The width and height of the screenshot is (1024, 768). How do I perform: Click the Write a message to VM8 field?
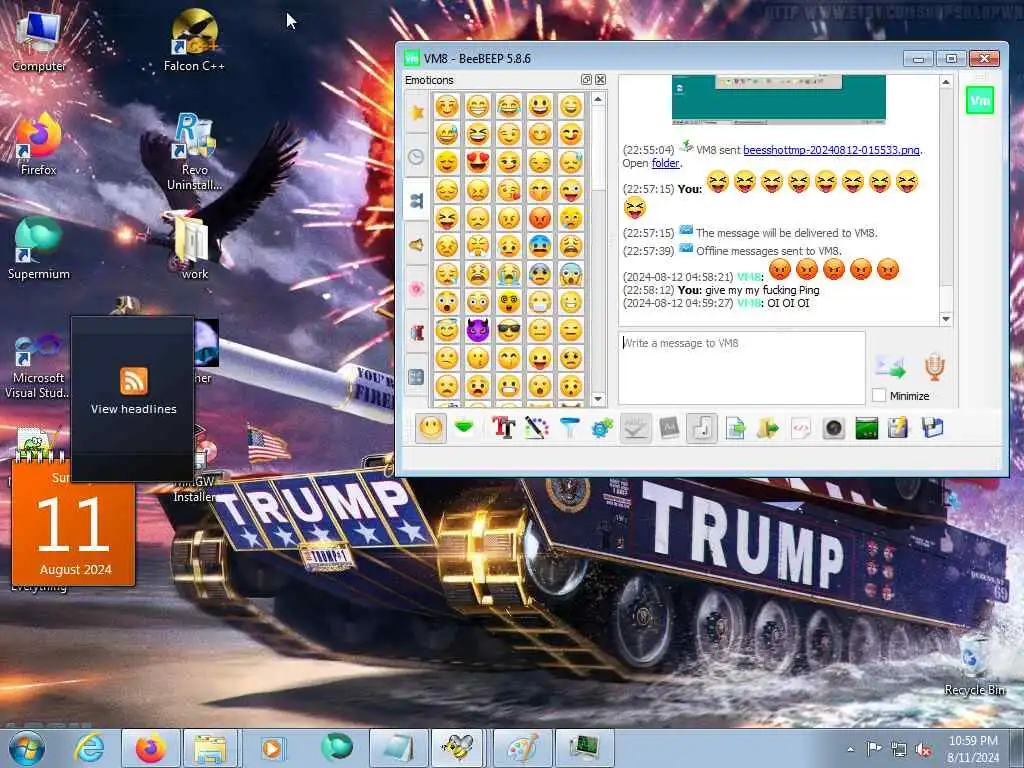741,368
